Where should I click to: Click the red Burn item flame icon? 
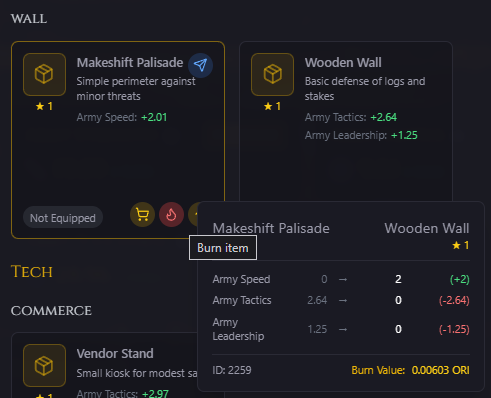[171, 215]
